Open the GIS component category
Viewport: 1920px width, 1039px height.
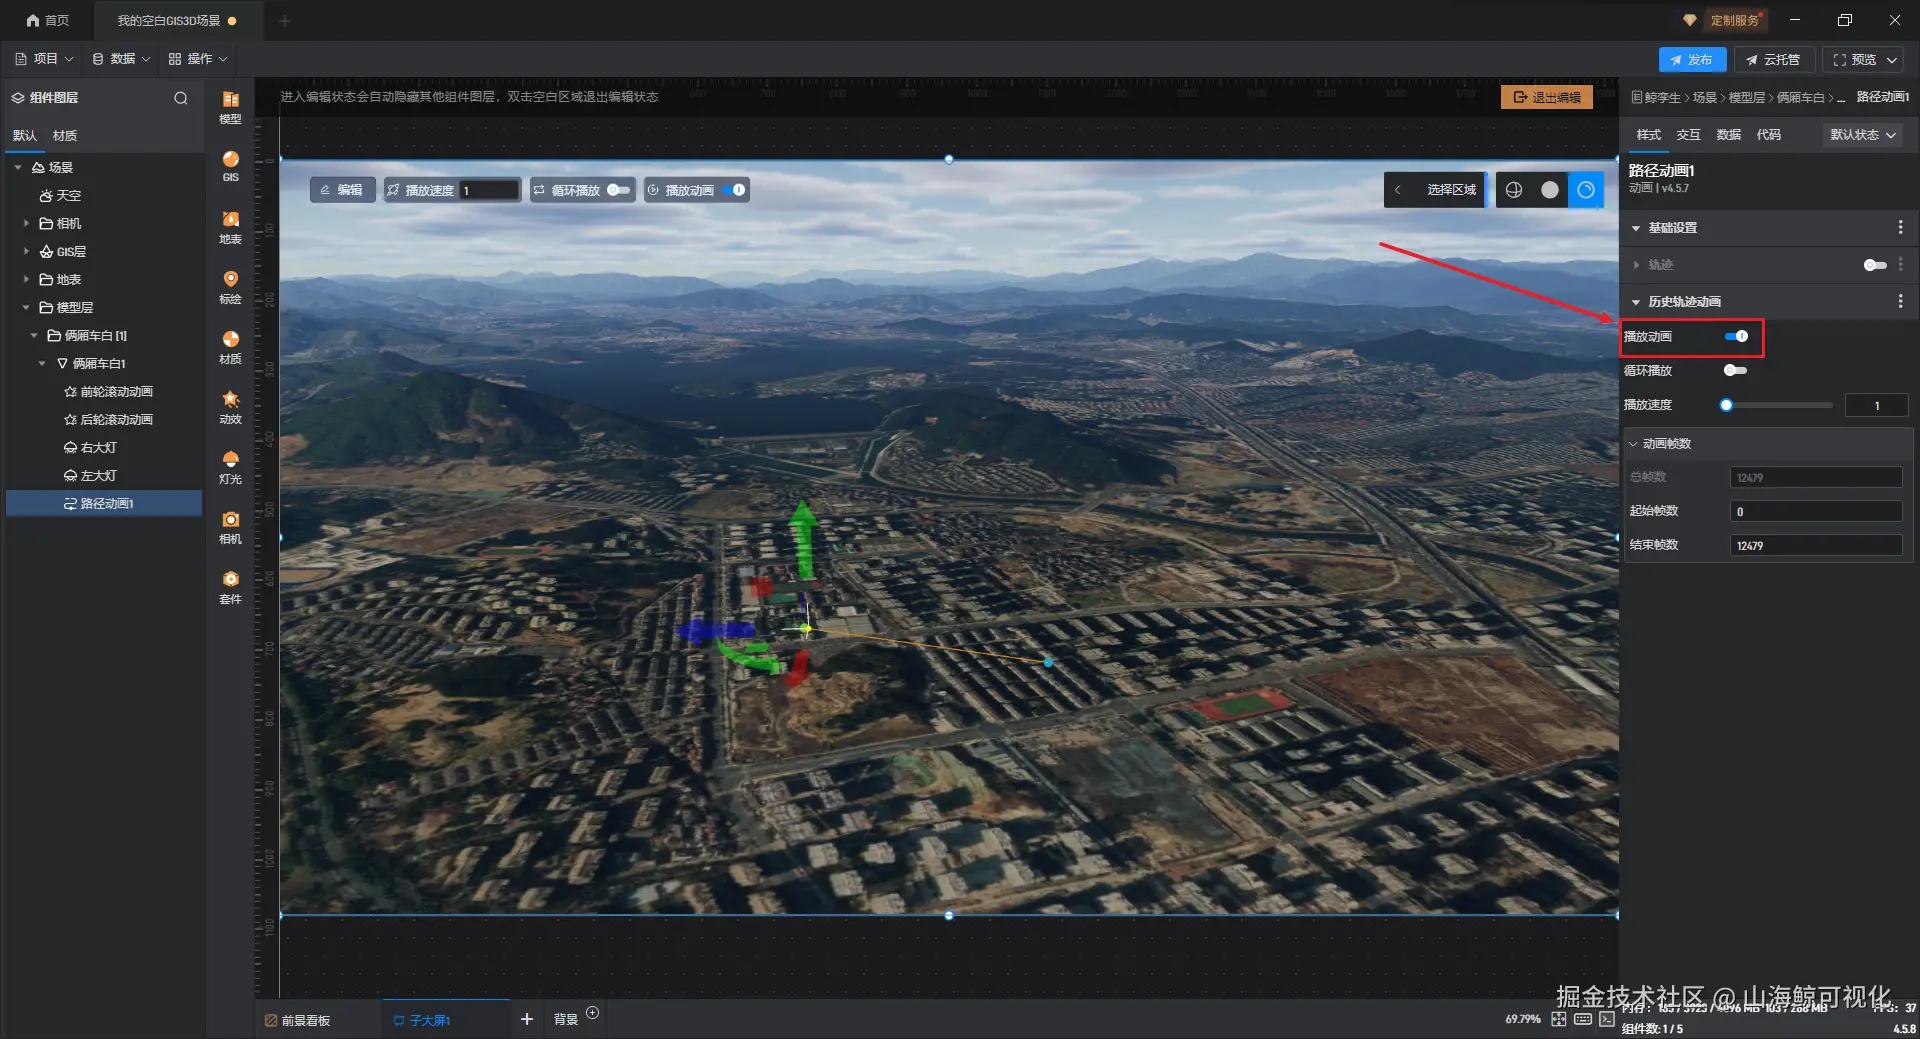click(x=230, y=166)
